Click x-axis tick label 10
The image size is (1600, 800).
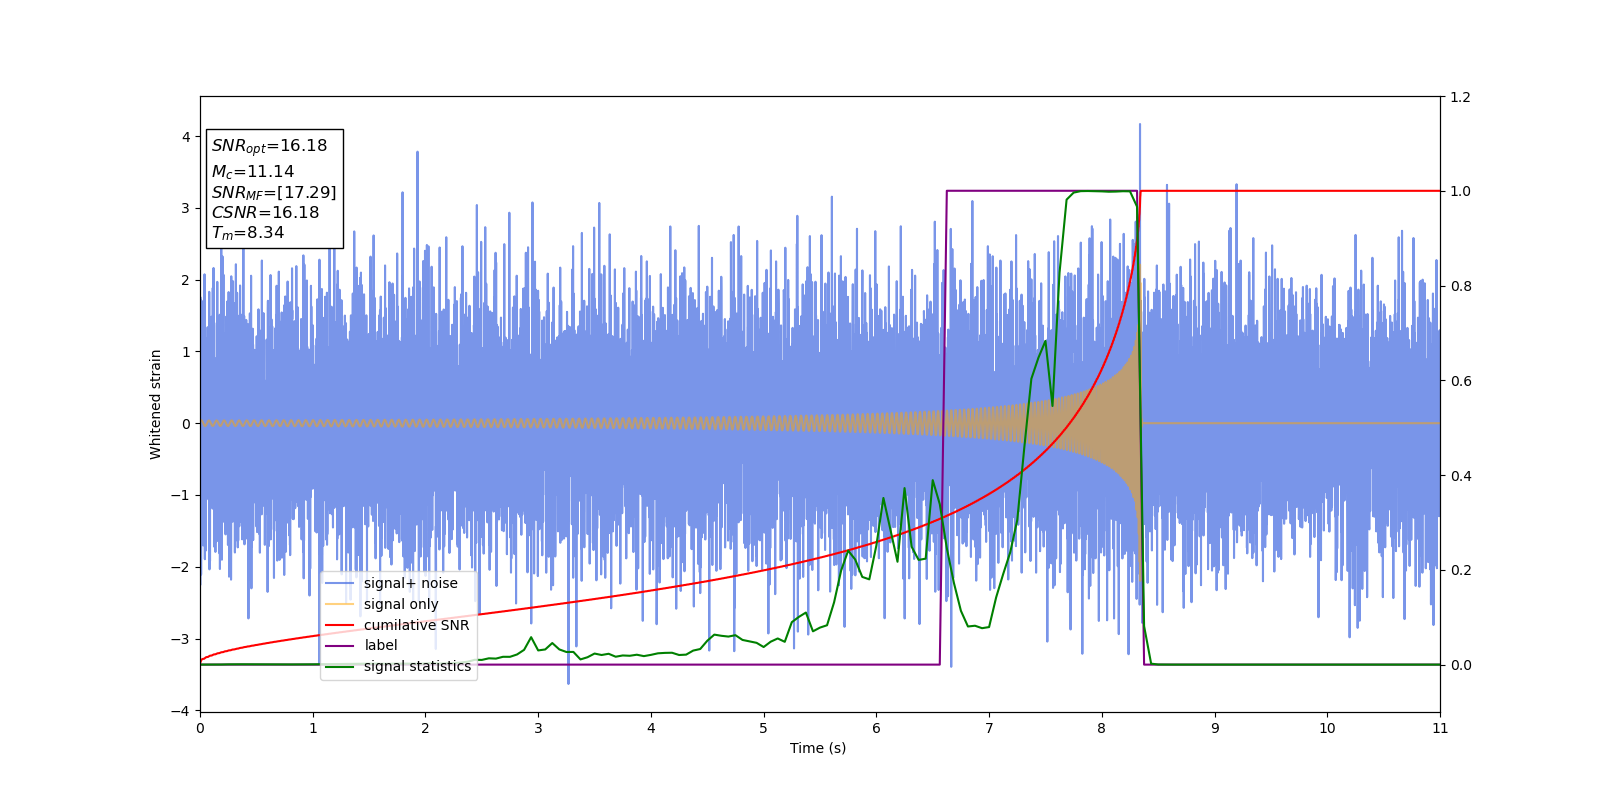coord(1327,728)
